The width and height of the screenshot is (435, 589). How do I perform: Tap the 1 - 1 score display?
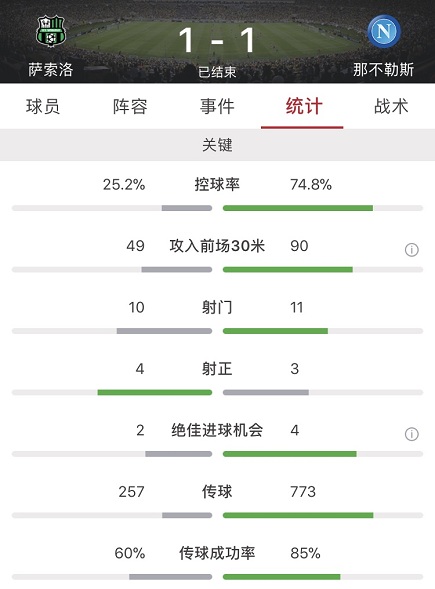(x=217, y=41)
